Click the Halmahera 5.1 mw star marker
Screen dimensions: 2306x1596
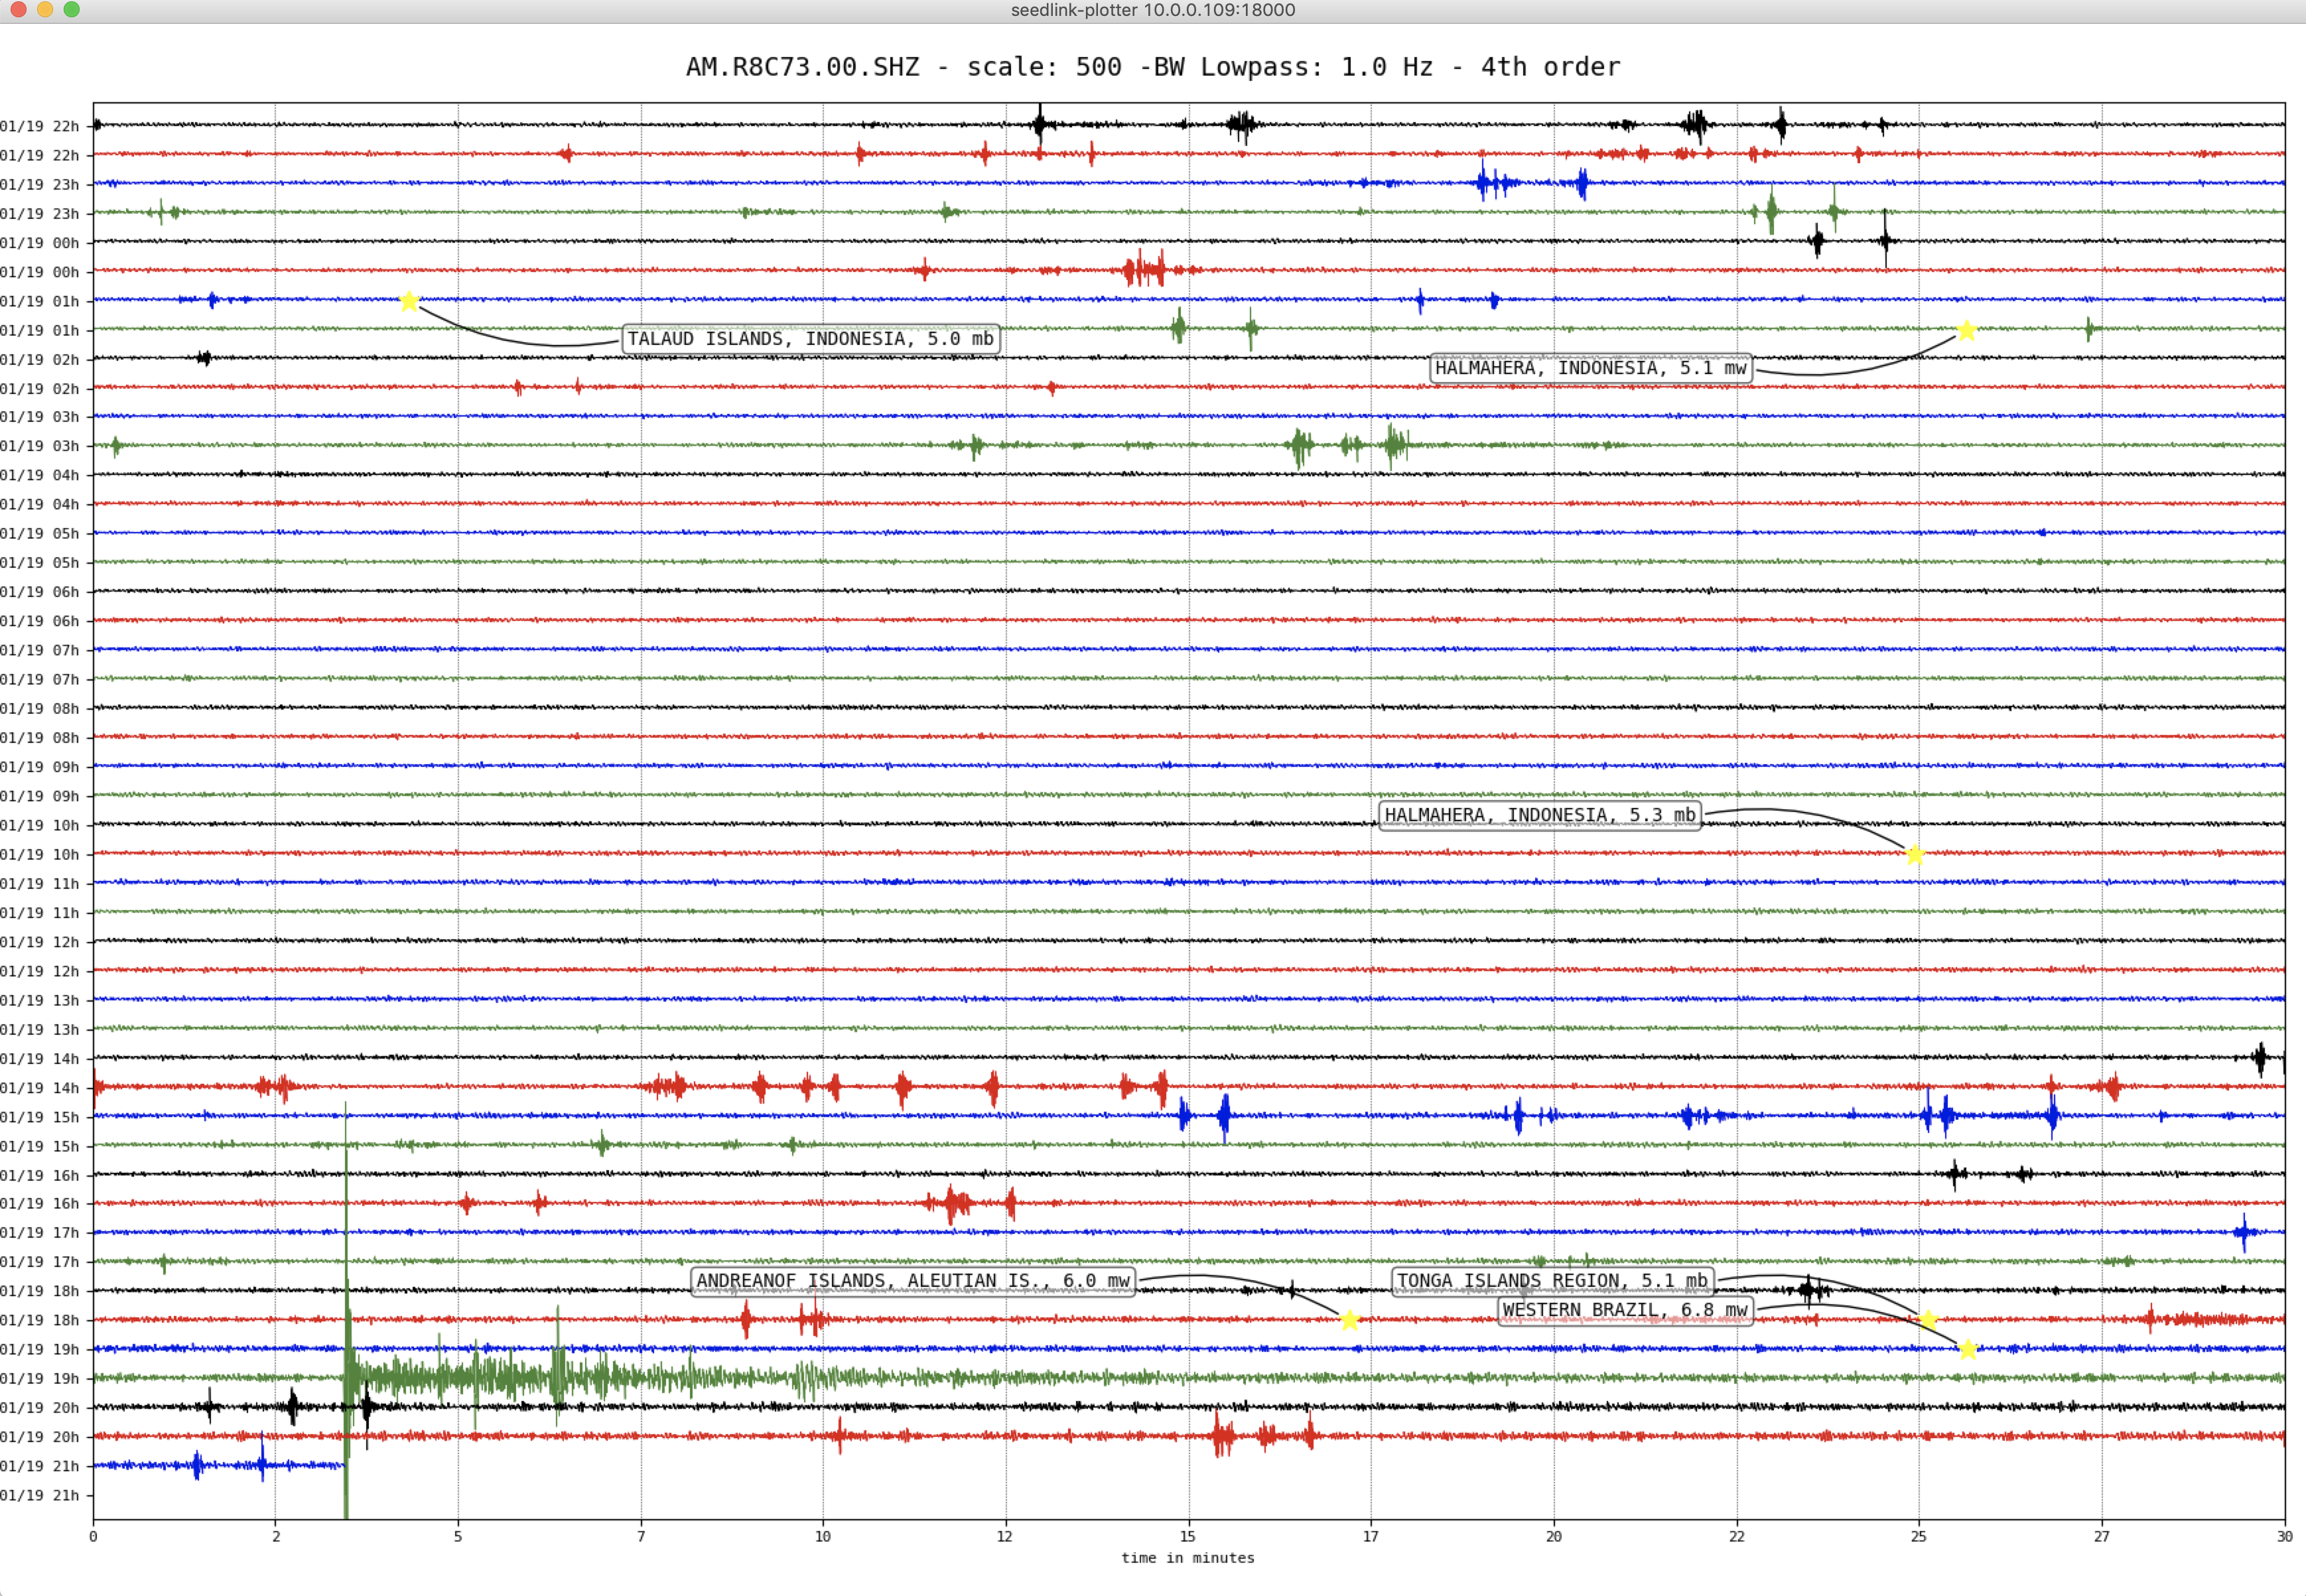[1966, 330]
